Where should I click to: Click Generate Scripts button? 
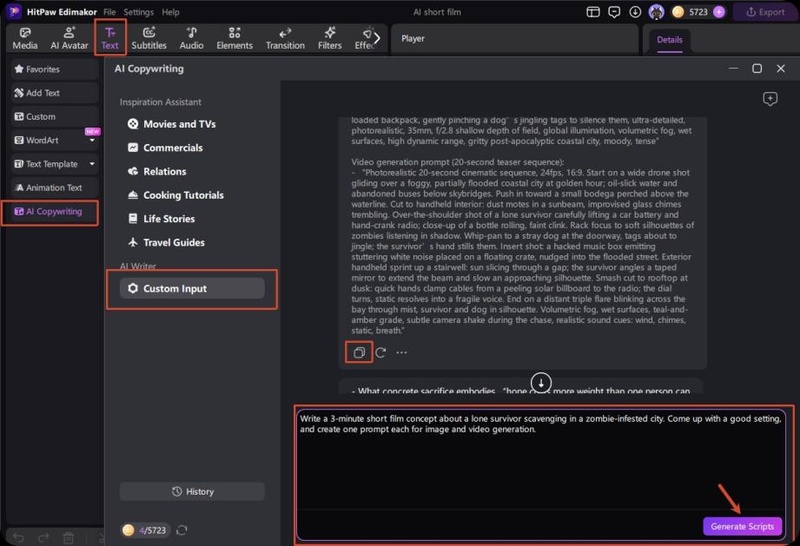coord(742,526)
